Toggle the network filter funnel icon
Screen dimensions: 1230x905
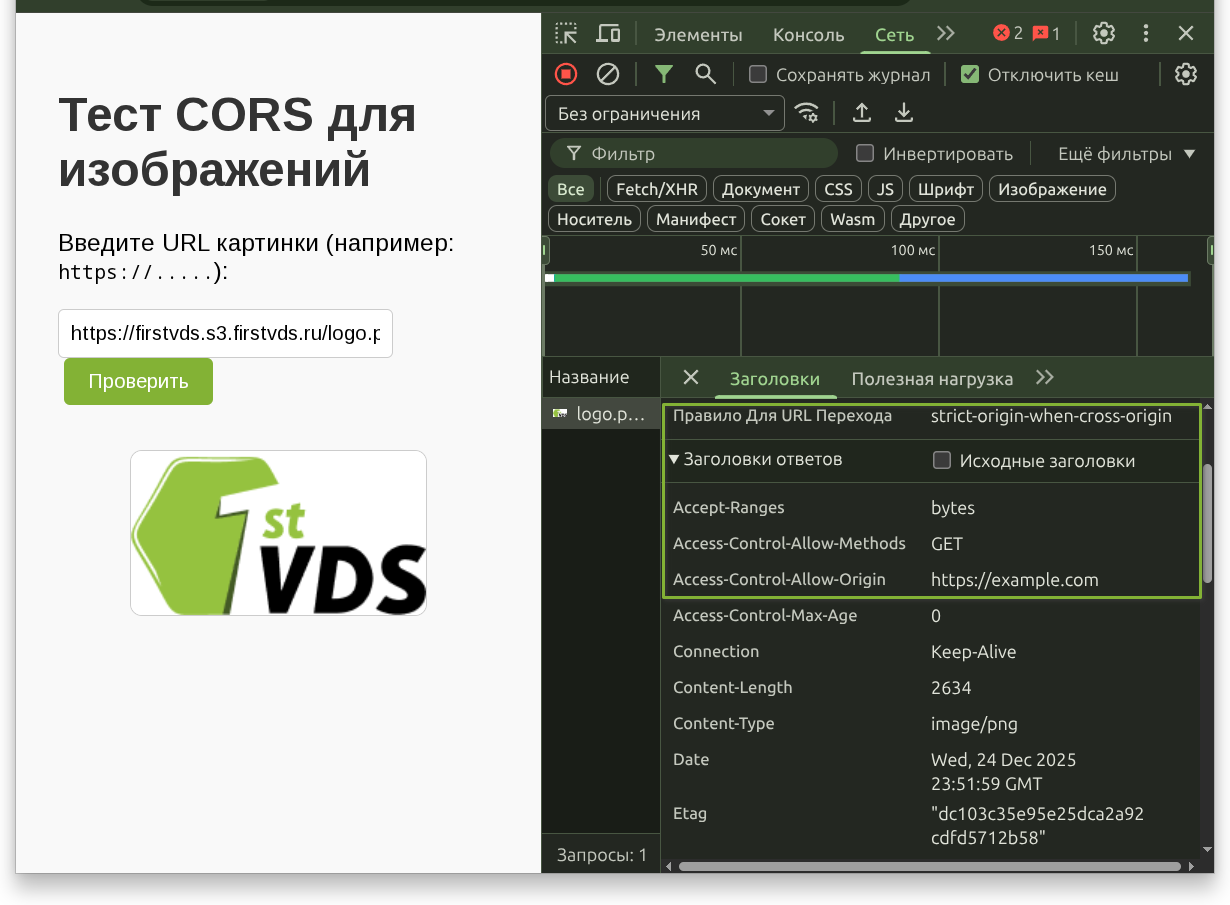point(663,74)
